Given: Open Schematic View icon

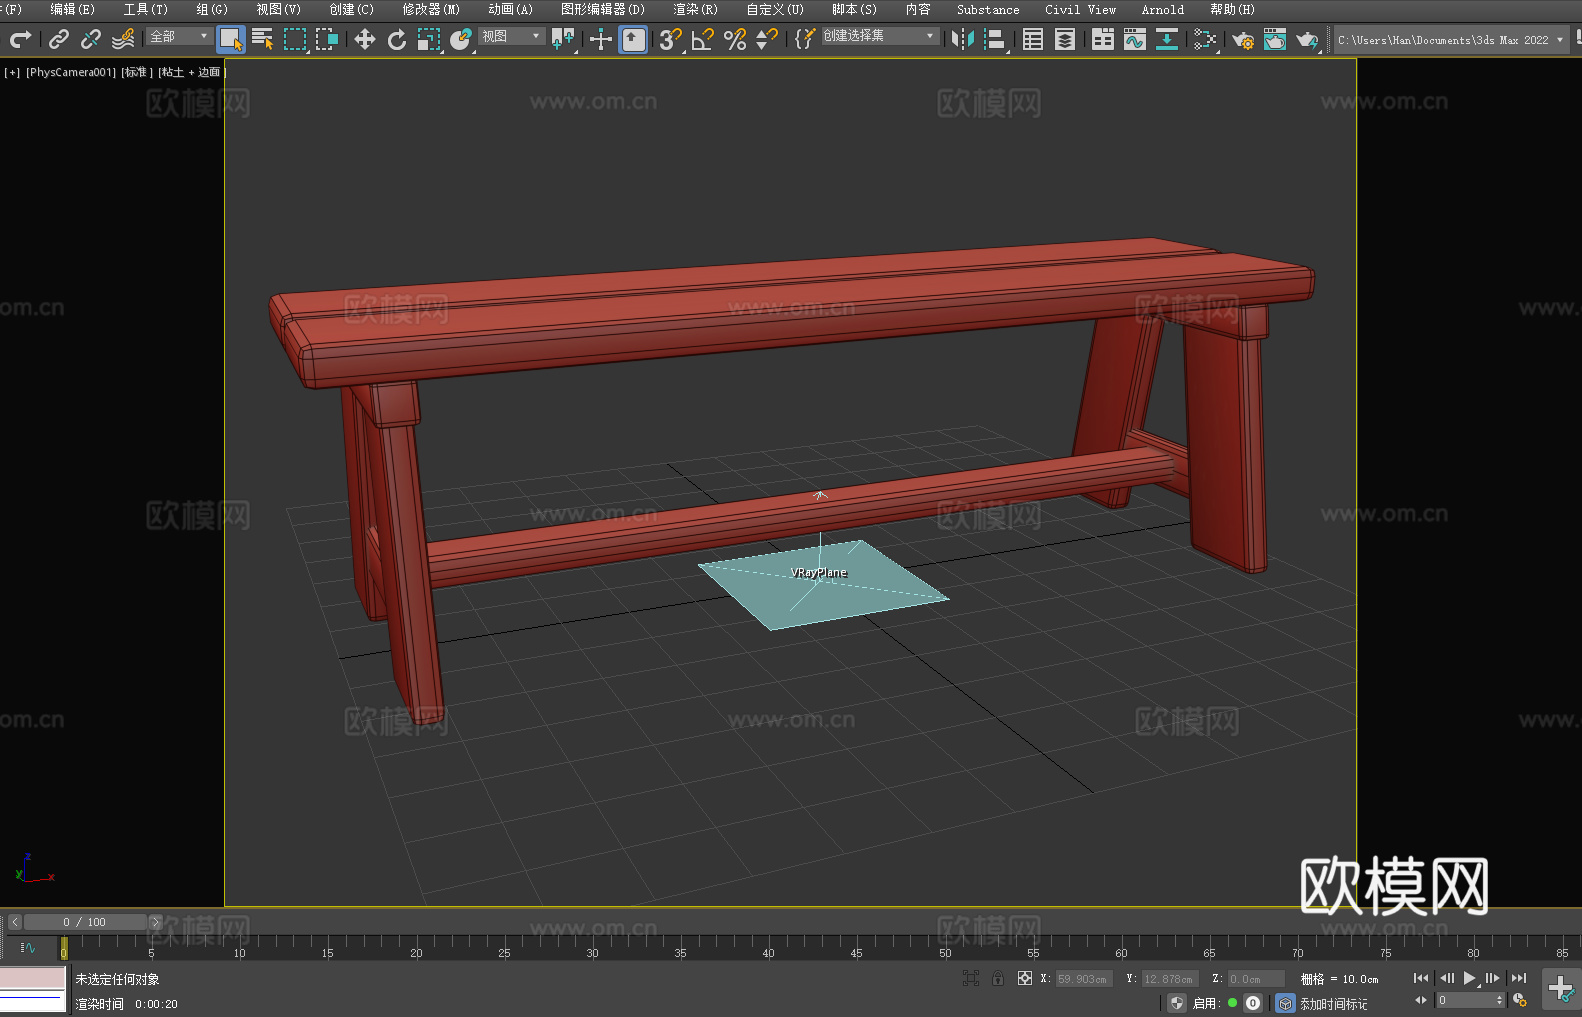Looking at the screenshot, I should tap(1205, 39).
